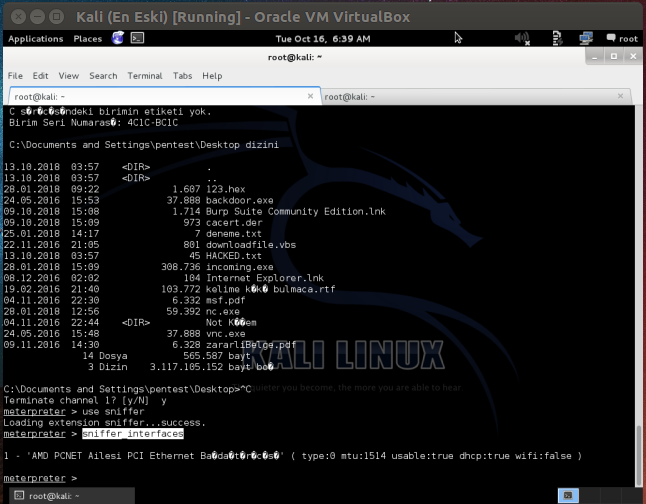
Task: Click the 123.hex file name
Action: (x=225, y=189)
